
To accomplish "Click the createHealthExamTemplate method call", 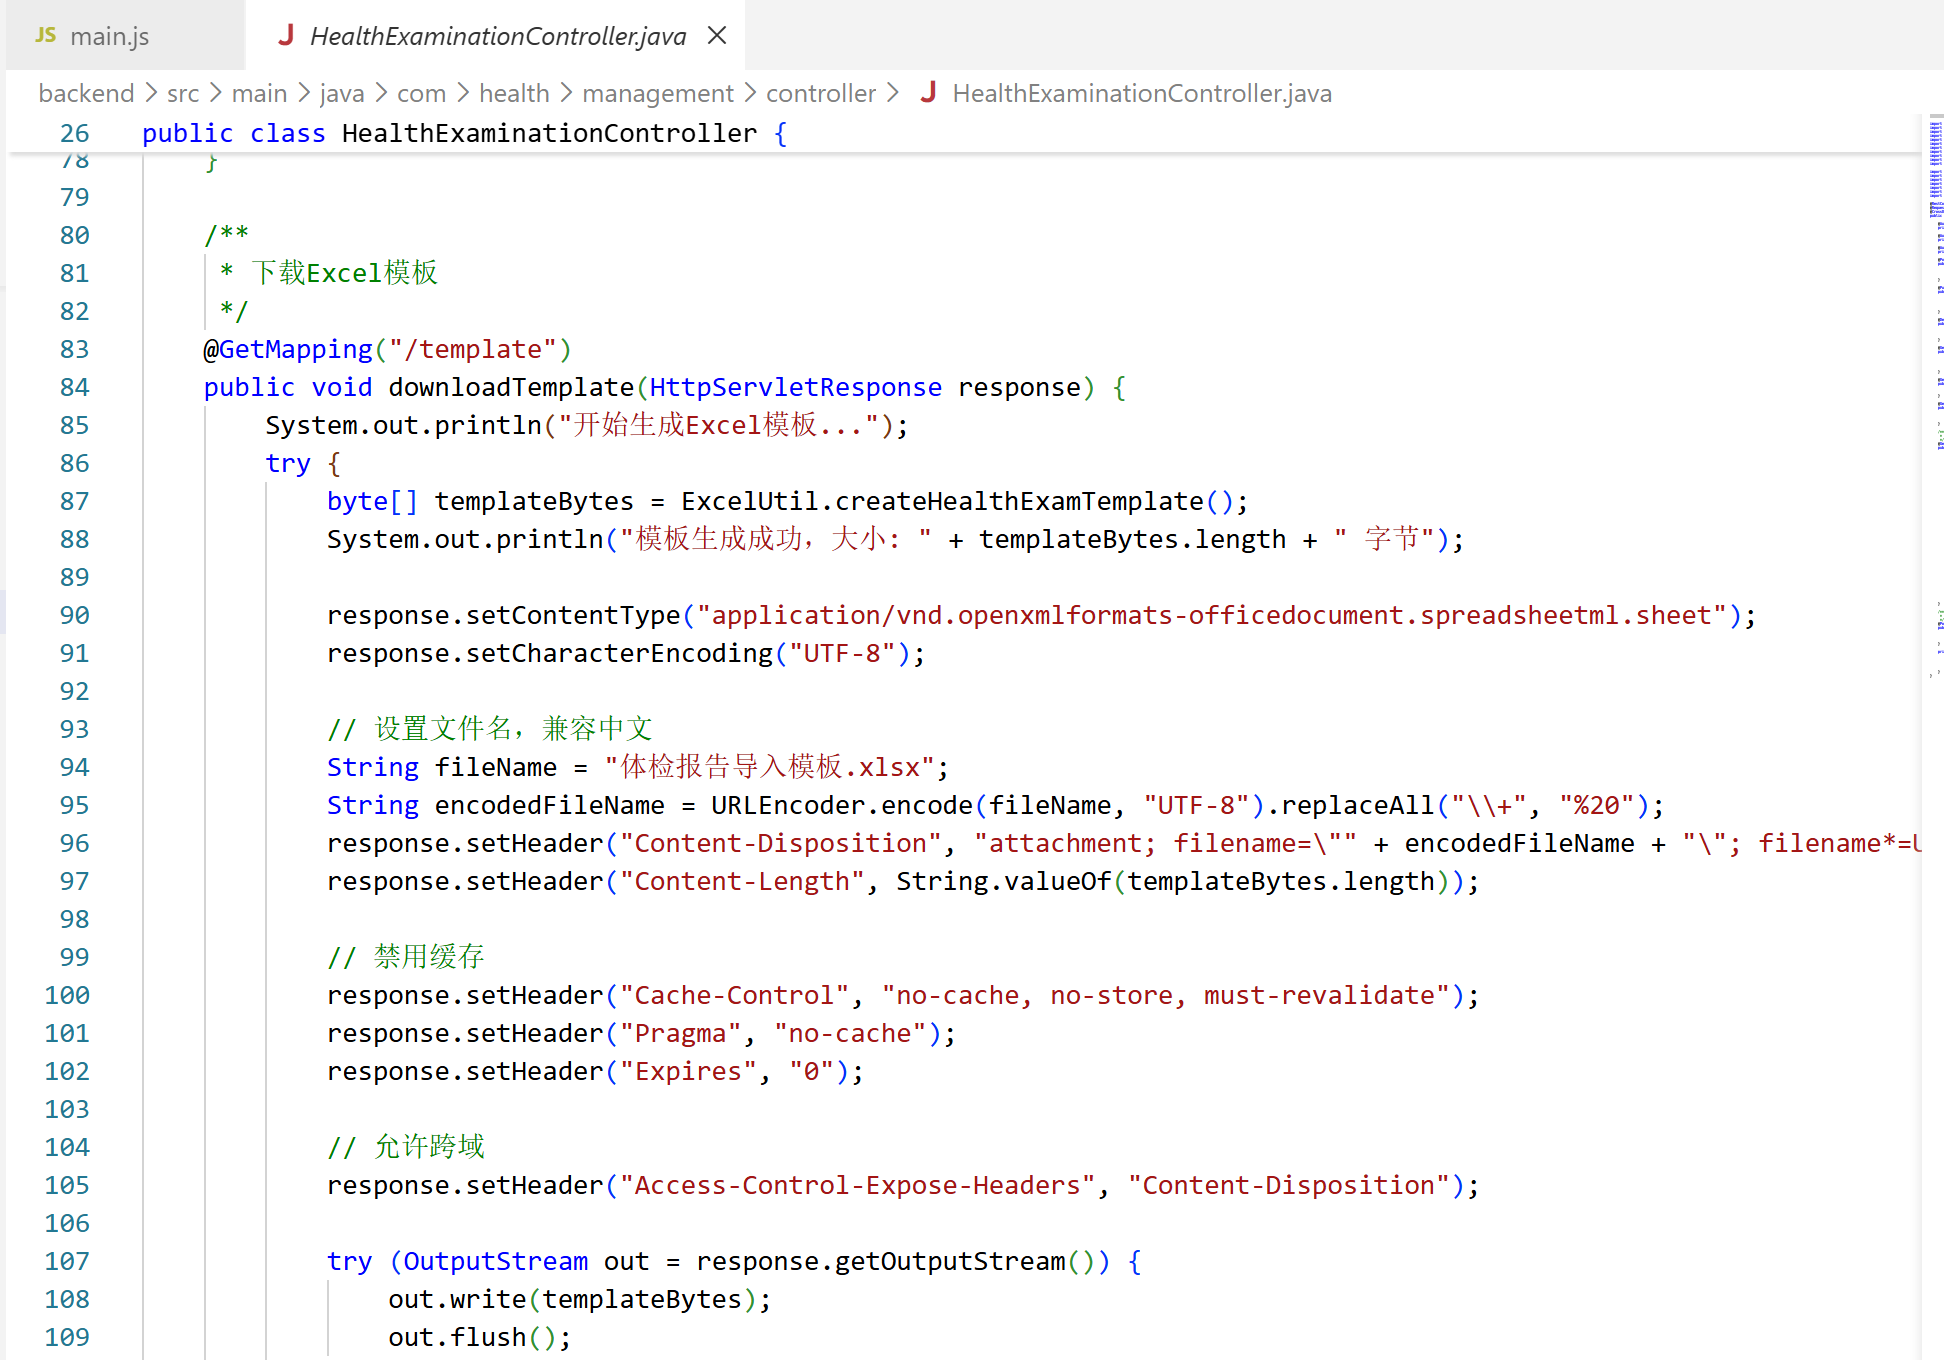I will pos(1018,501).
